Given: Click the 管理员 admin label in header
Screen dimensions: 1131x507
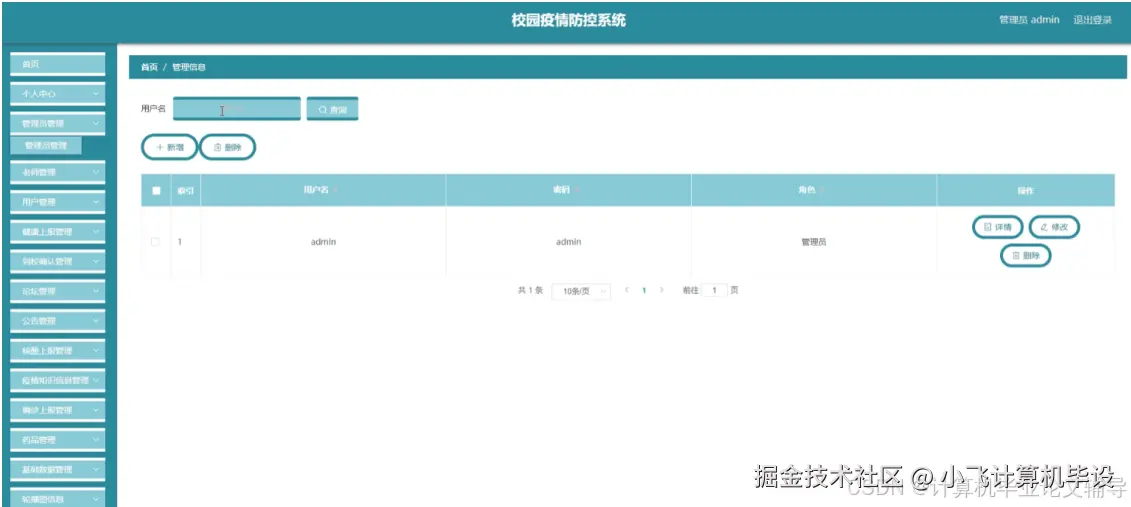Looking at the screenshot, I should point(1029,20).
